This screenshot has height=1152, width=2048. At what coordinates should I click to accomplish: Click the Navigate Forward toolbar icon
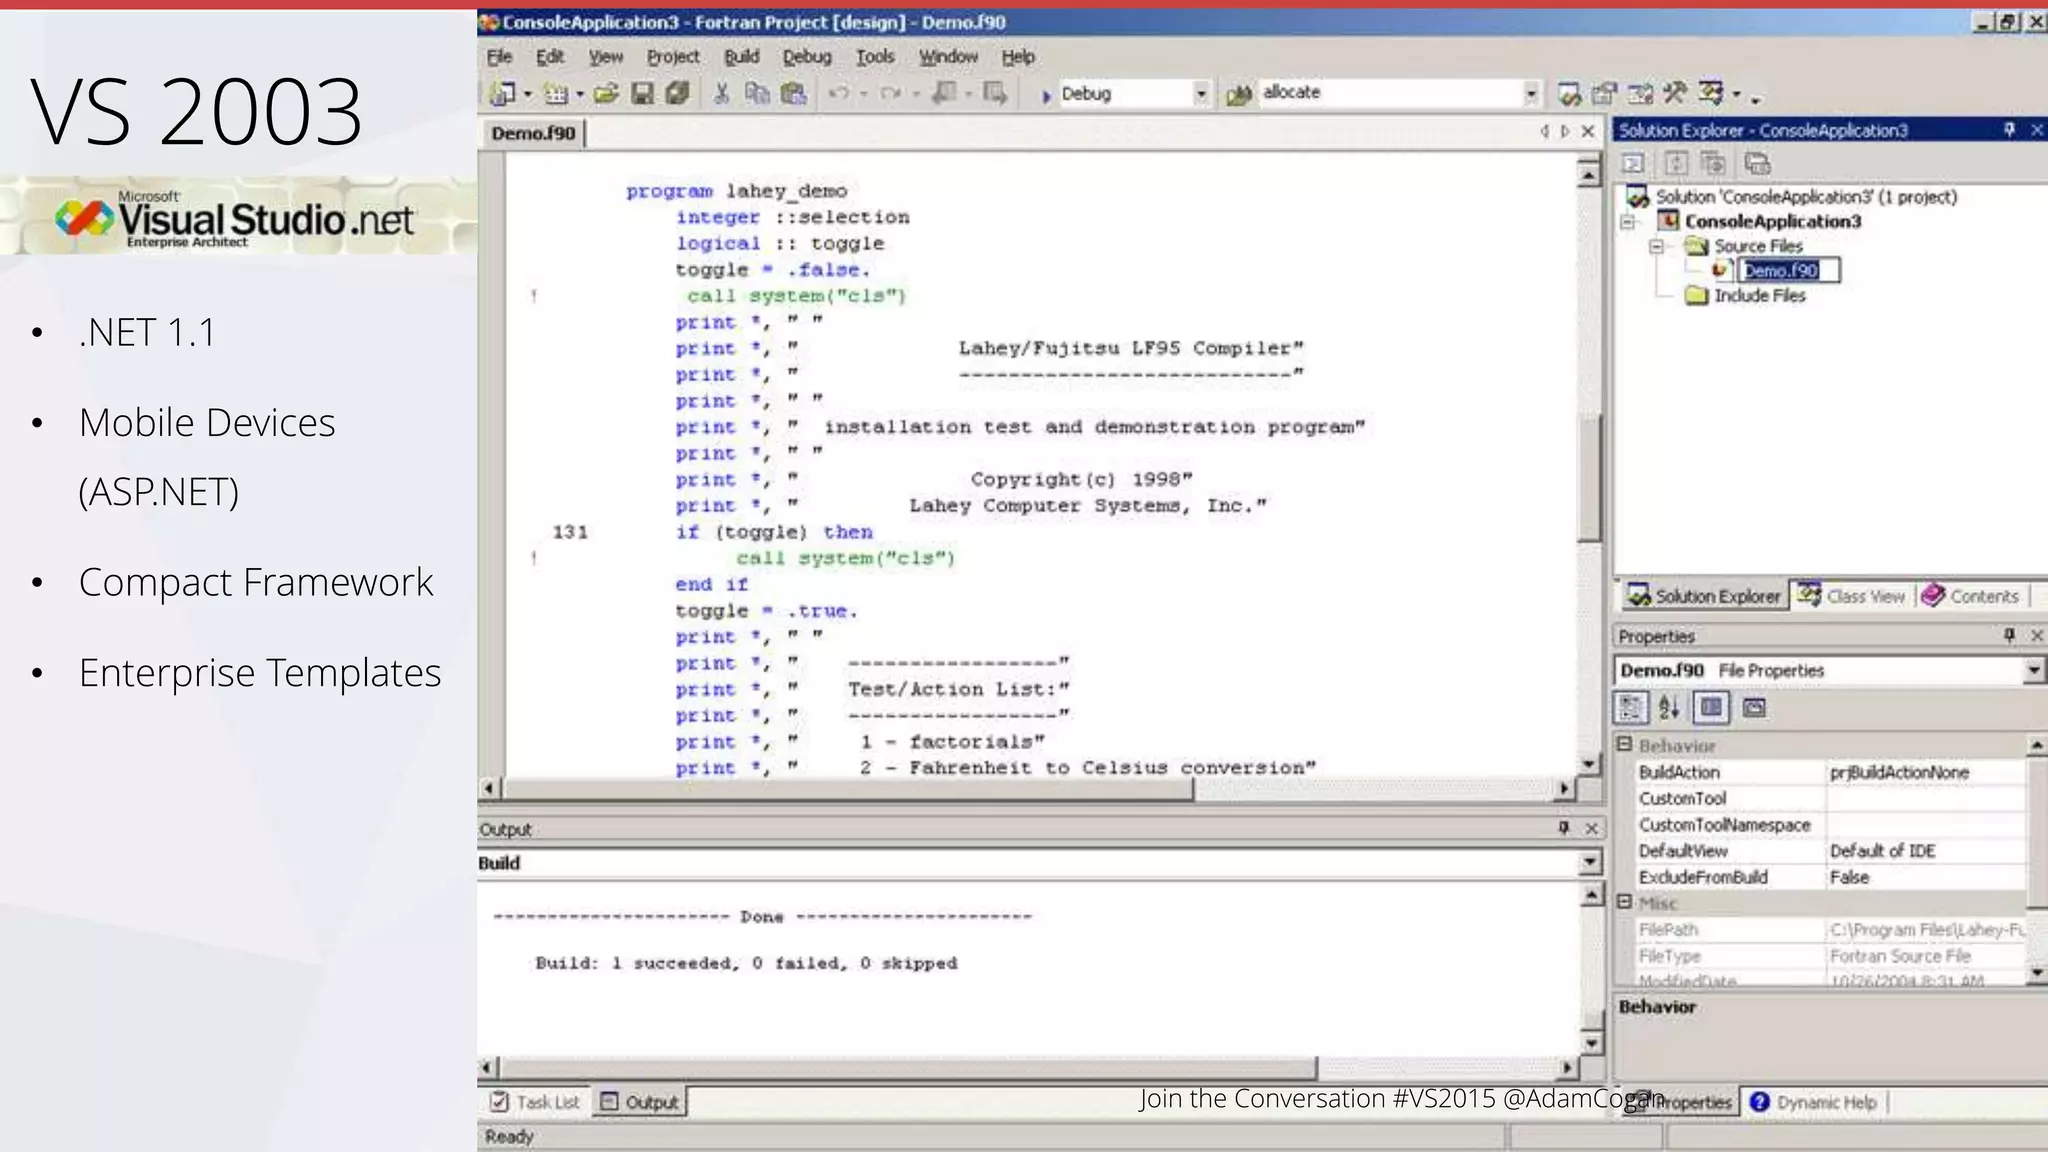(x=995, y=93)
